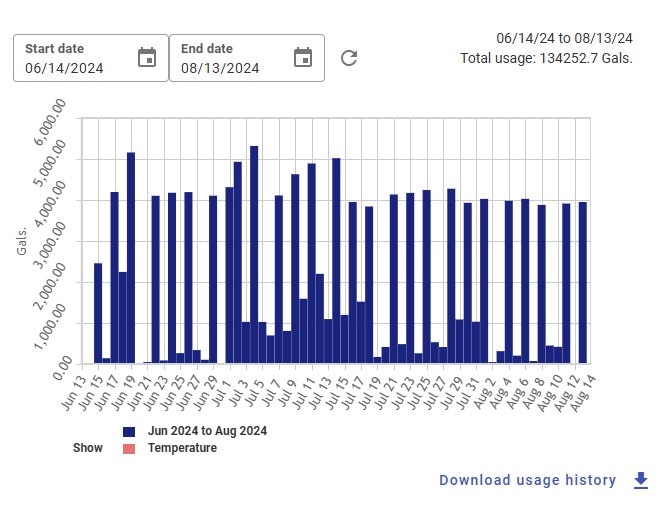The width and height of the screenshot is (669, 510).
Task: Show the Temperature series via its legend label
Action: click(182, 448)
